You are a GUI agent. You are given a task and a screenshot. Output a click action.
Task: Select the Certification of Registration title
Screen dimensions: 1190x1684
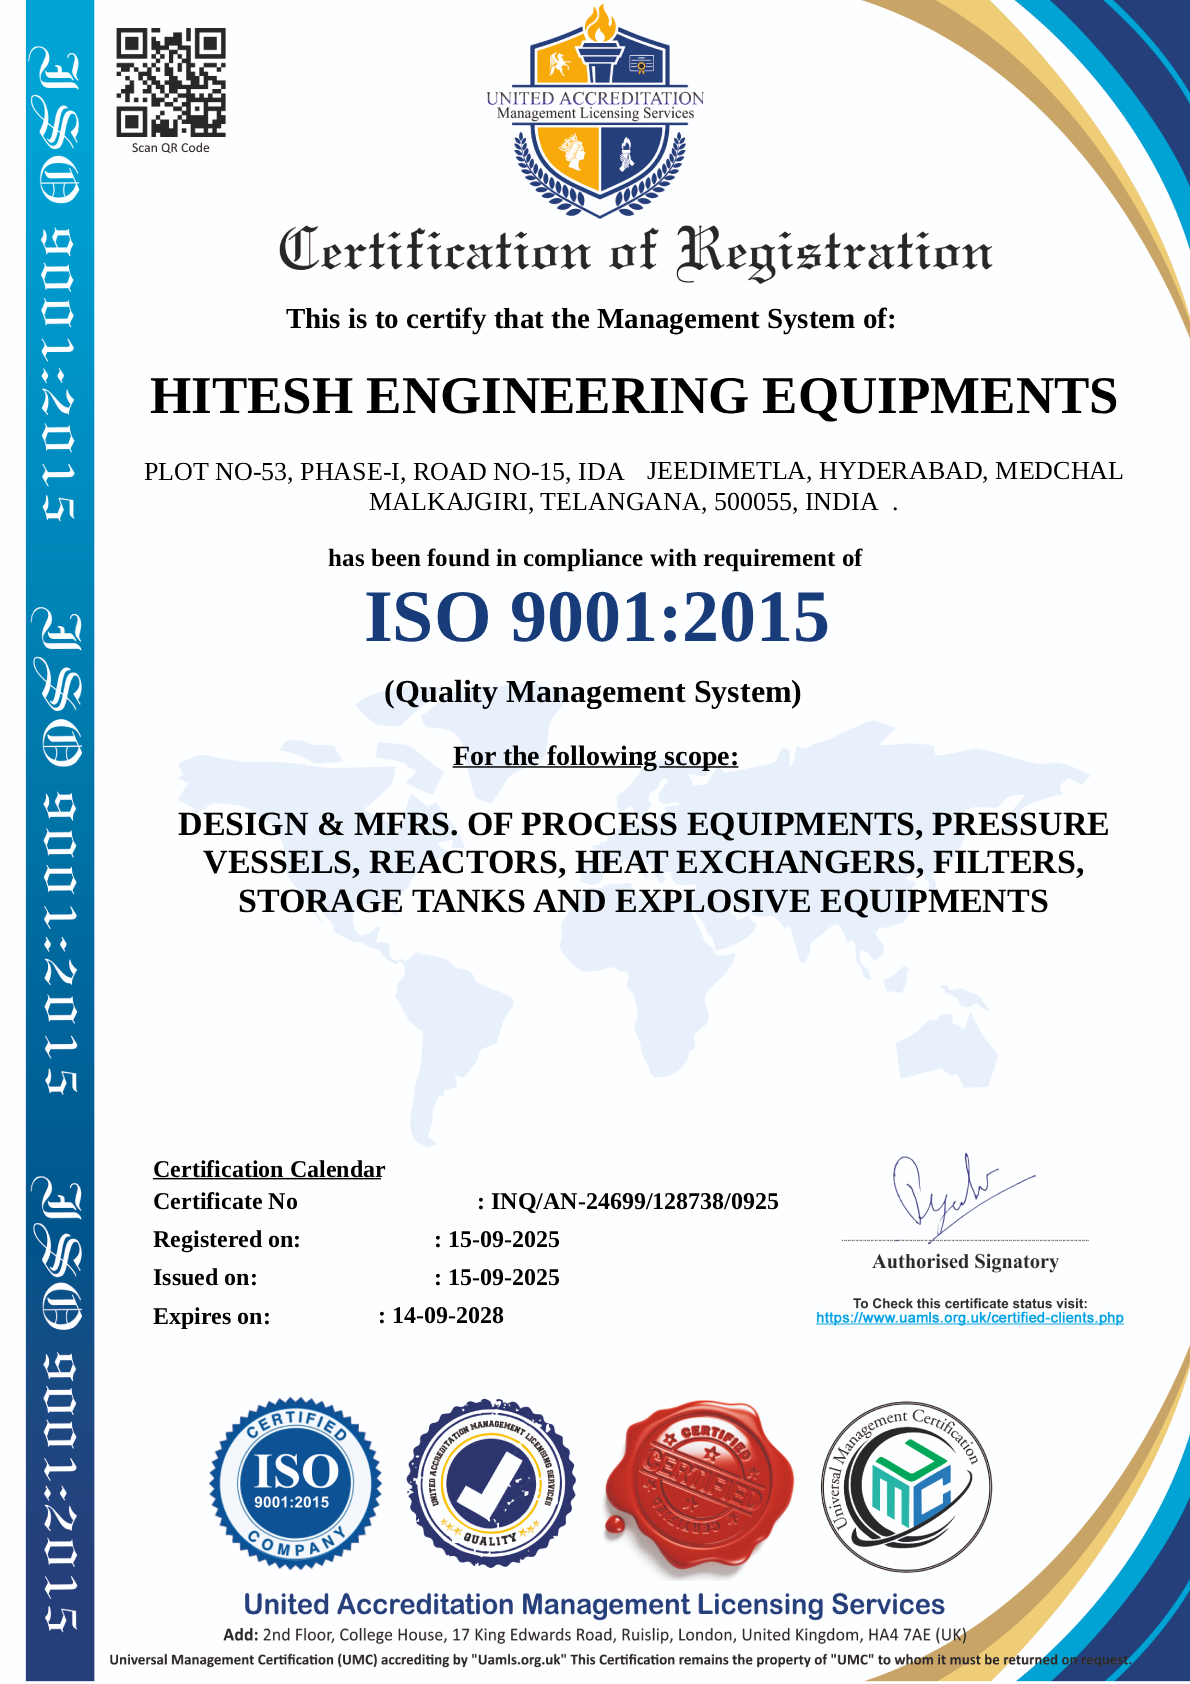635,251
